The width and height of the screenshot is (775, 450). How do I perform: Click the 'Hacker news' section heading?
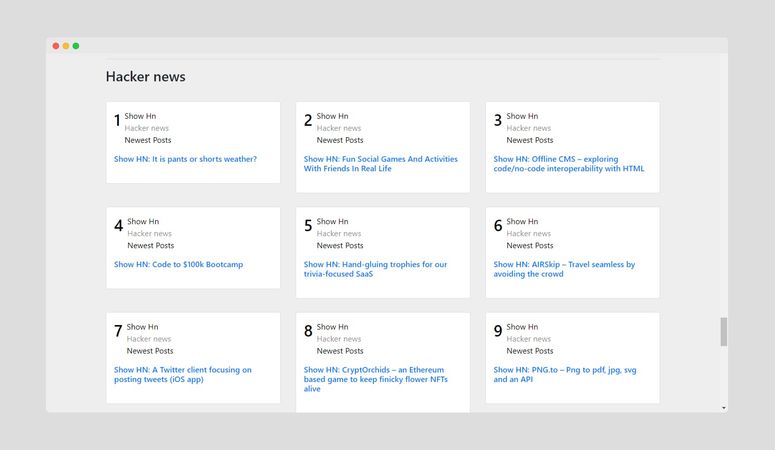pos(146,77)
